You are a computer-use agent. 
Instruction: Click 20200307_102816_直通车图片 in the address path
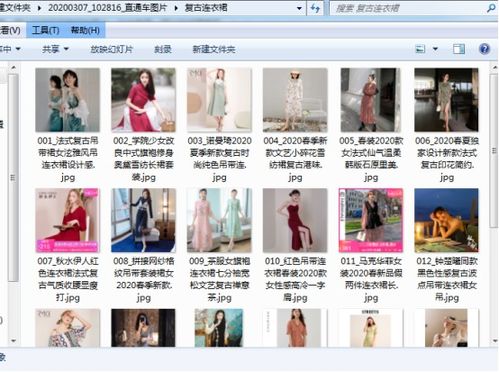107,8
